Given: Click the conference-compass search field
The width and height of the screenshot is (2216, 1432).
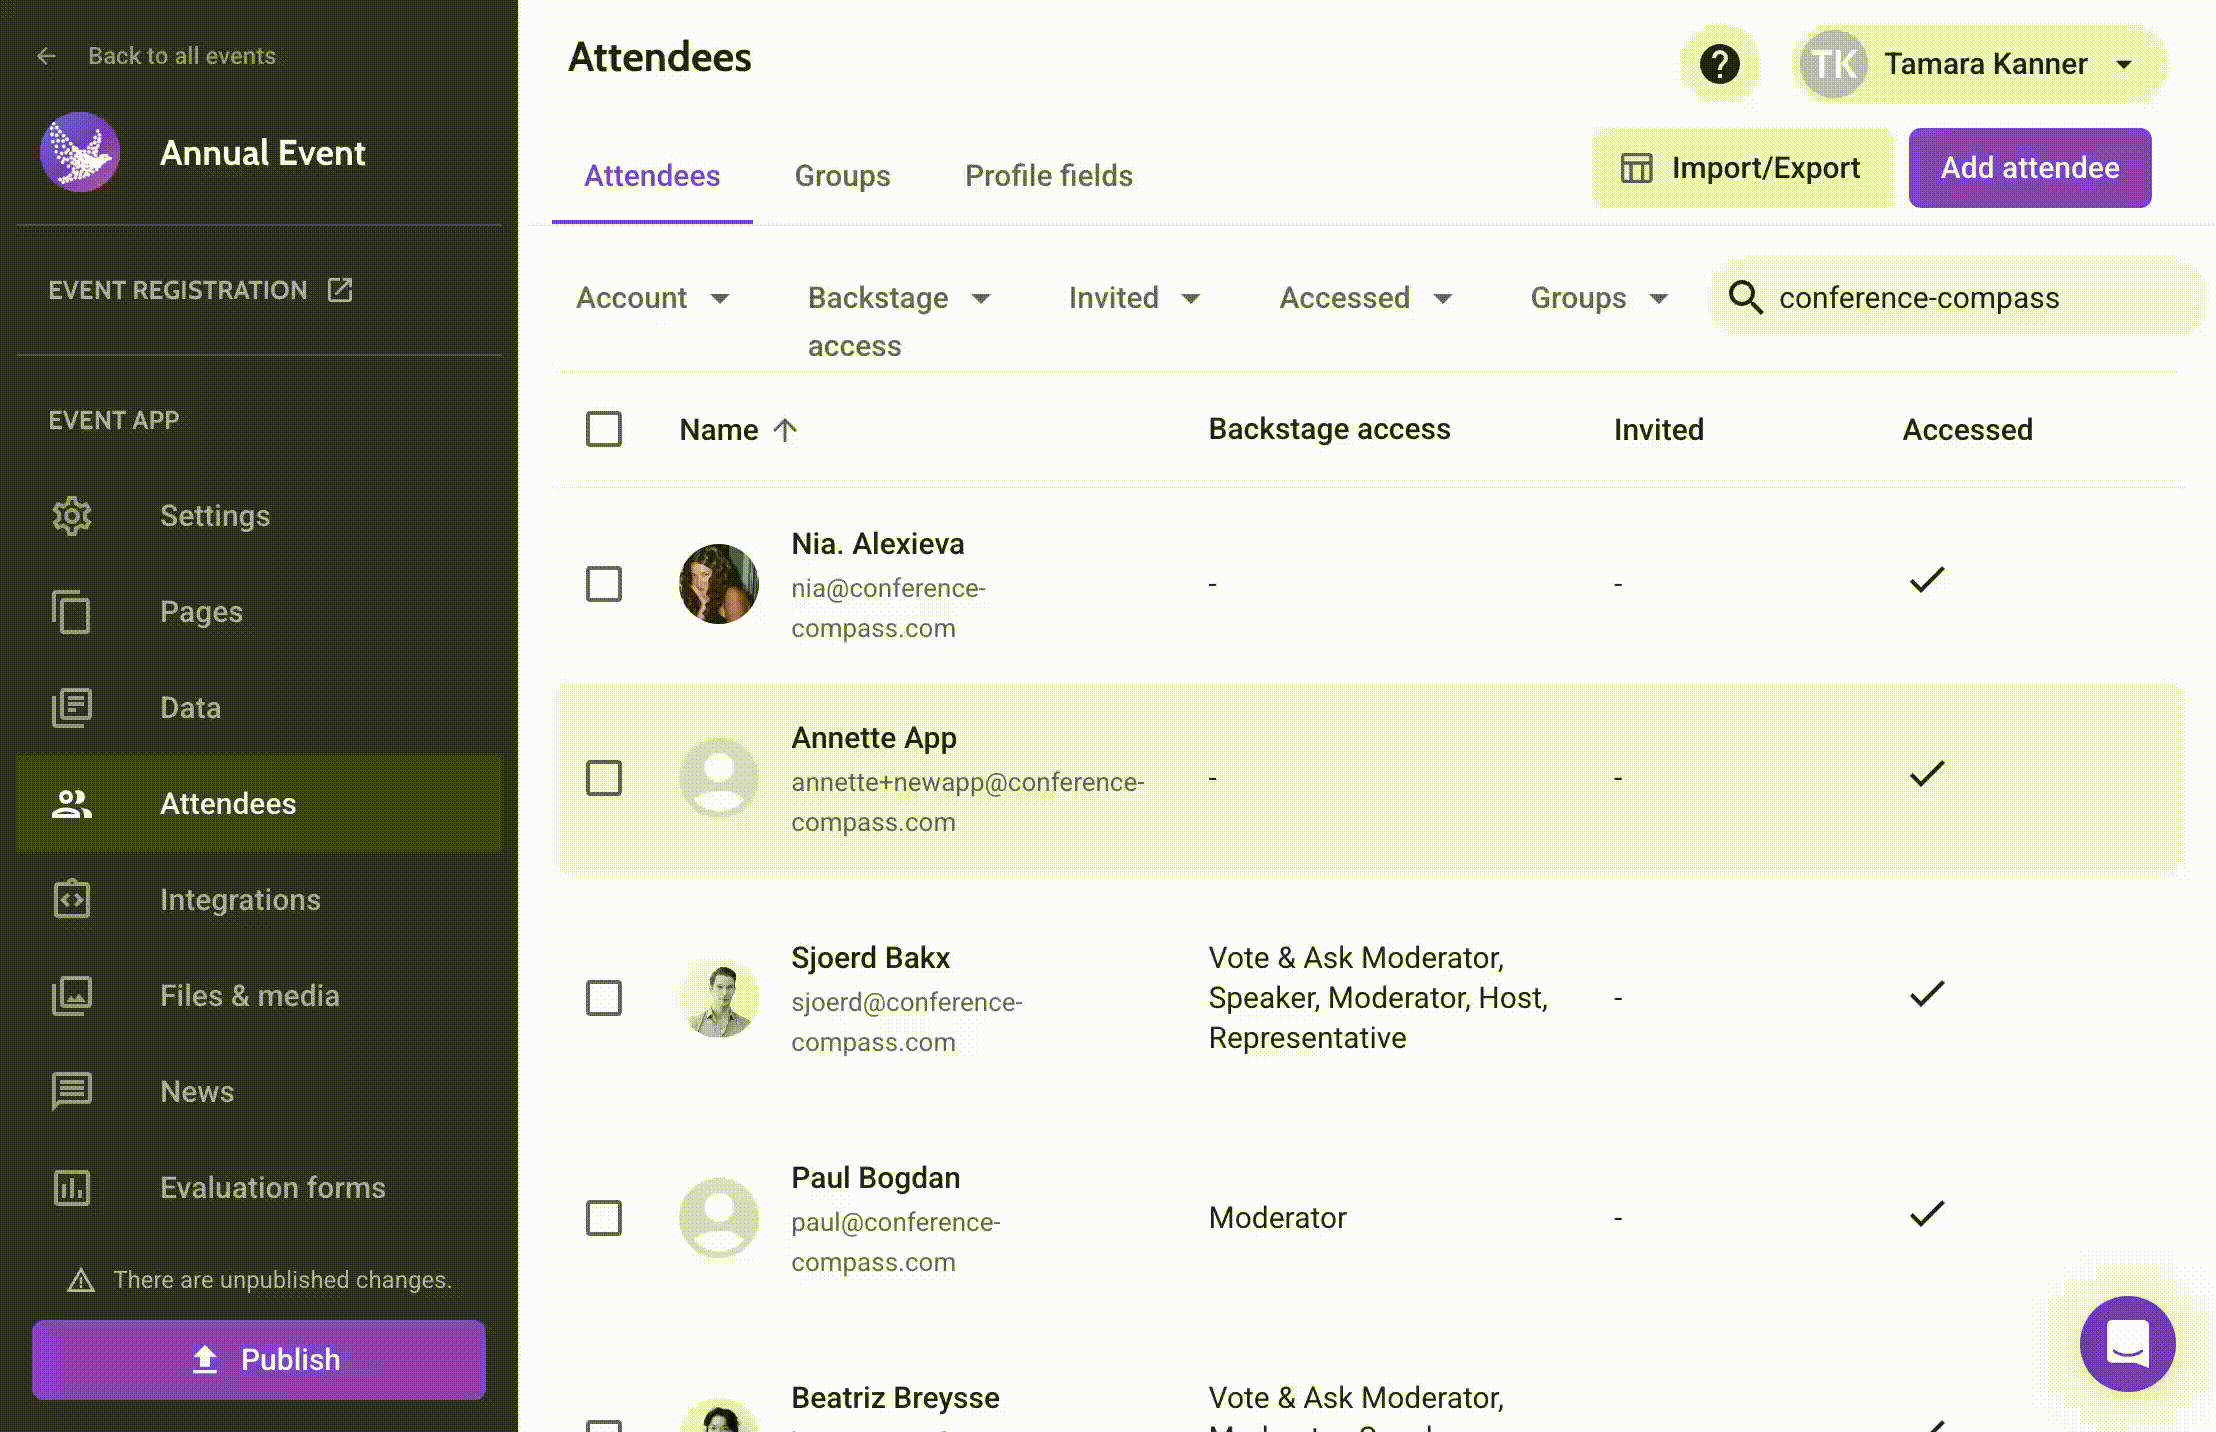Looking at the screenshot, I should coord(1957,298).
